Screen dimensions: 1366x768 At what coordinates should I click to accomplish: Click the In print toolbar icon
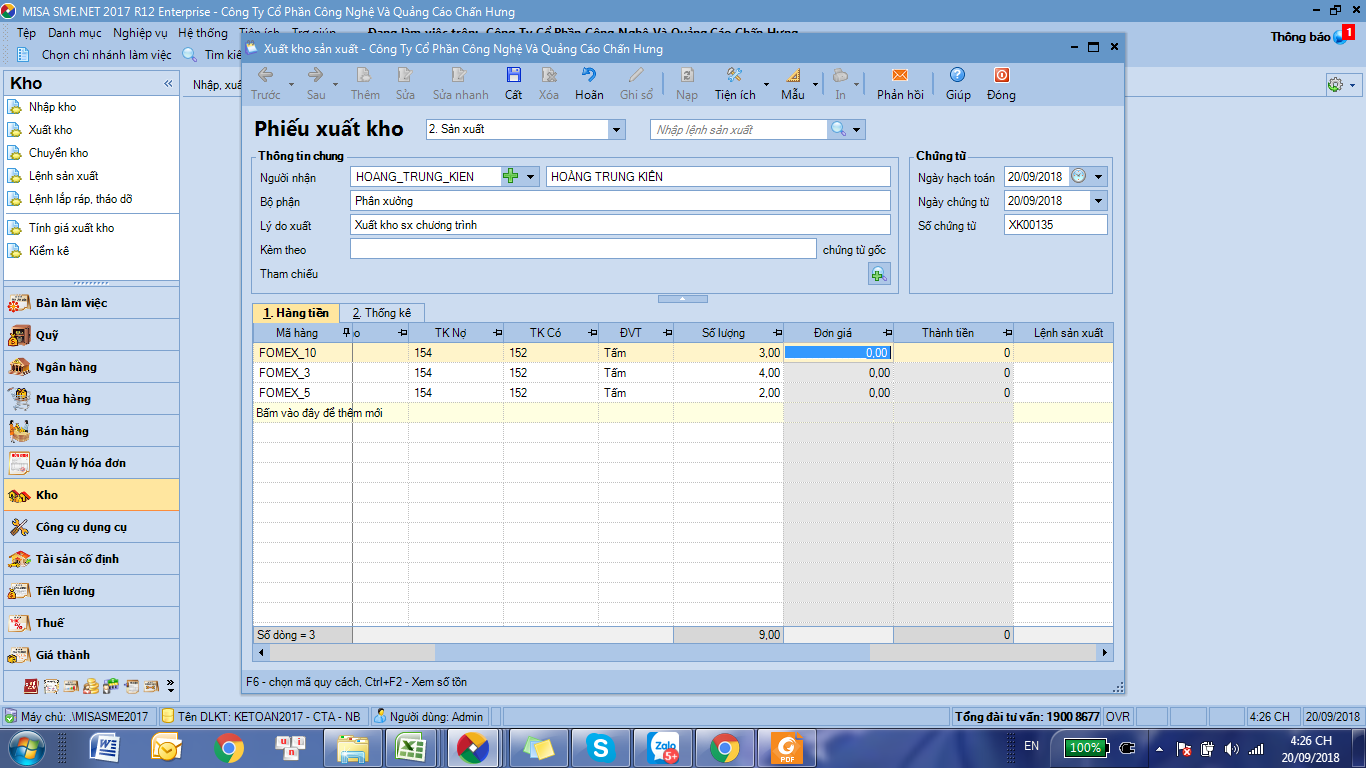pyautogui.click(x=840, y=75)
